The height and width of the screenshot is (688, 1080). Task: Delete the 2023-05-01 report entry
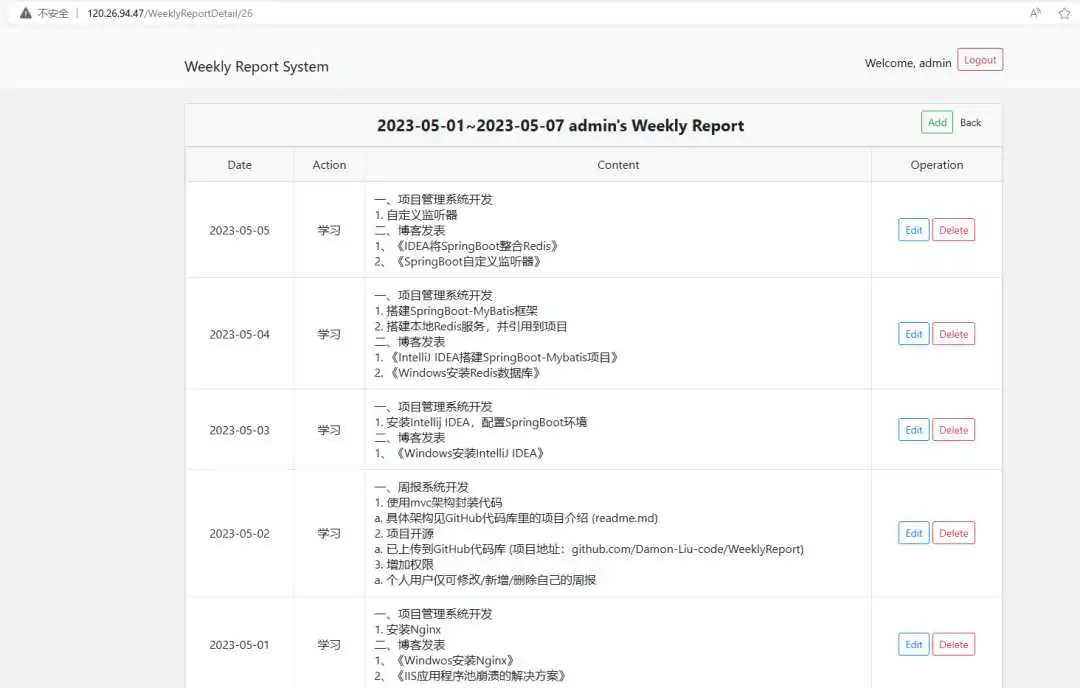pos(953,644)
